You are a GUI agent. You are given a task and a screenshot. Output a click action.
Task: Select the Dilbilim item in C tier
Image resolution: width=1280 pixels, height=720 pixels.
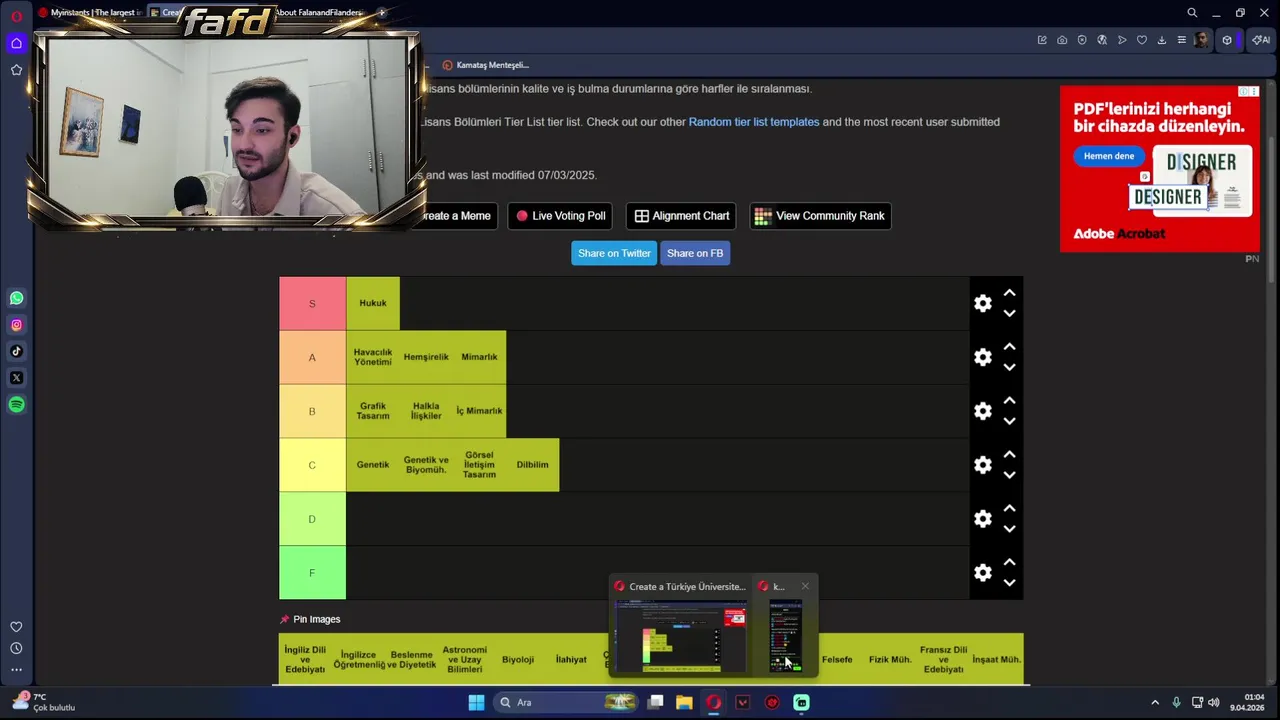533,465
